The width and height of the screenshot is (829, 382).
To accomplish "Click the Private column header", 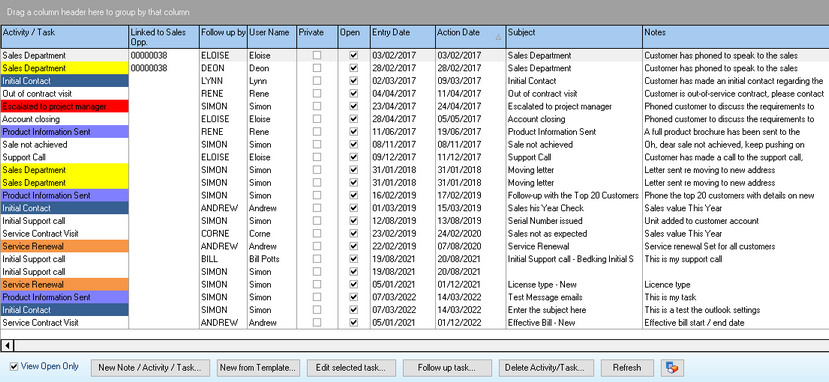I will (x=317, y=37).
